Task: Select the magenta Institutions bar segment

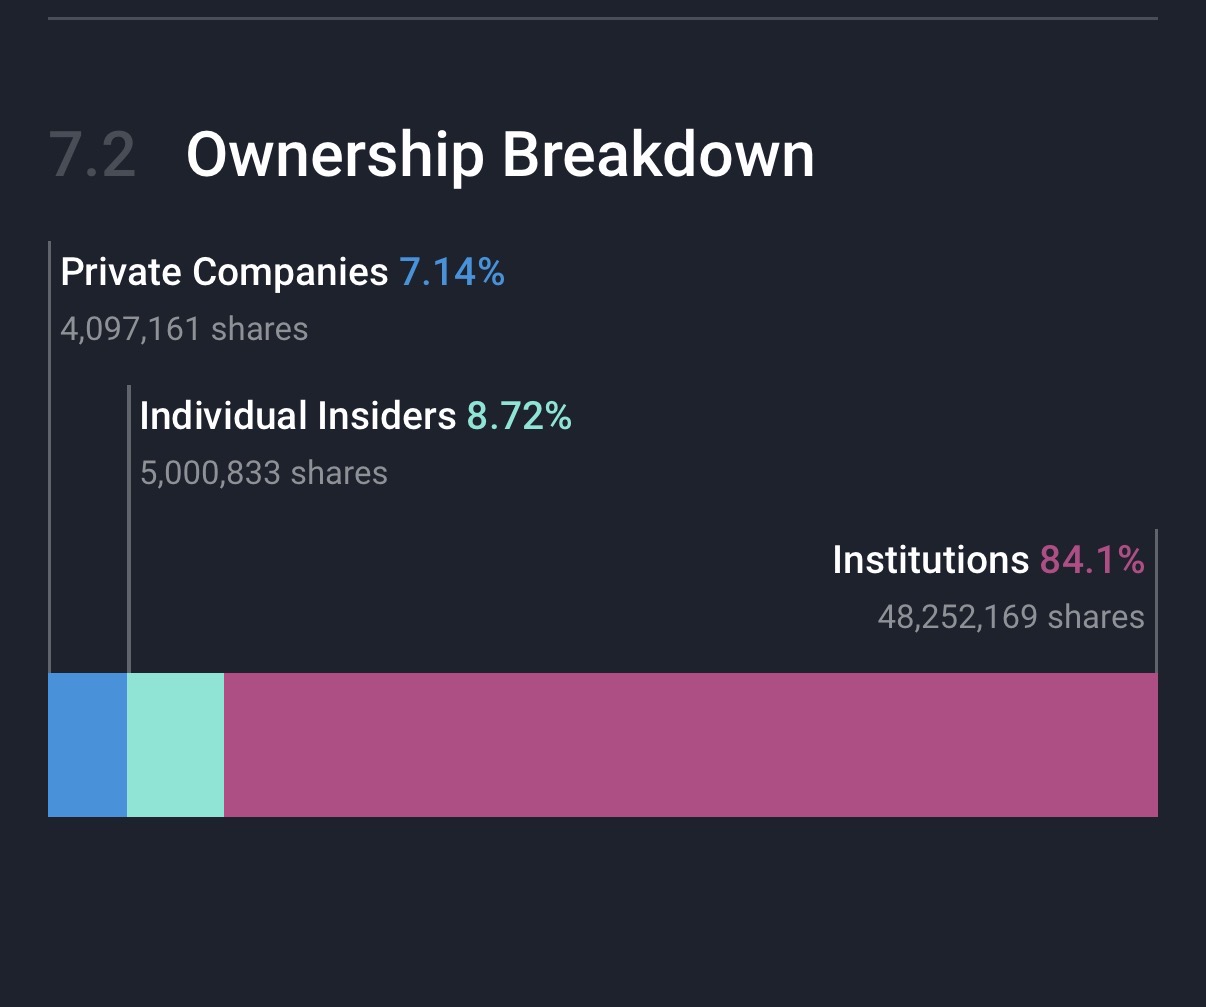Action: 690,744
